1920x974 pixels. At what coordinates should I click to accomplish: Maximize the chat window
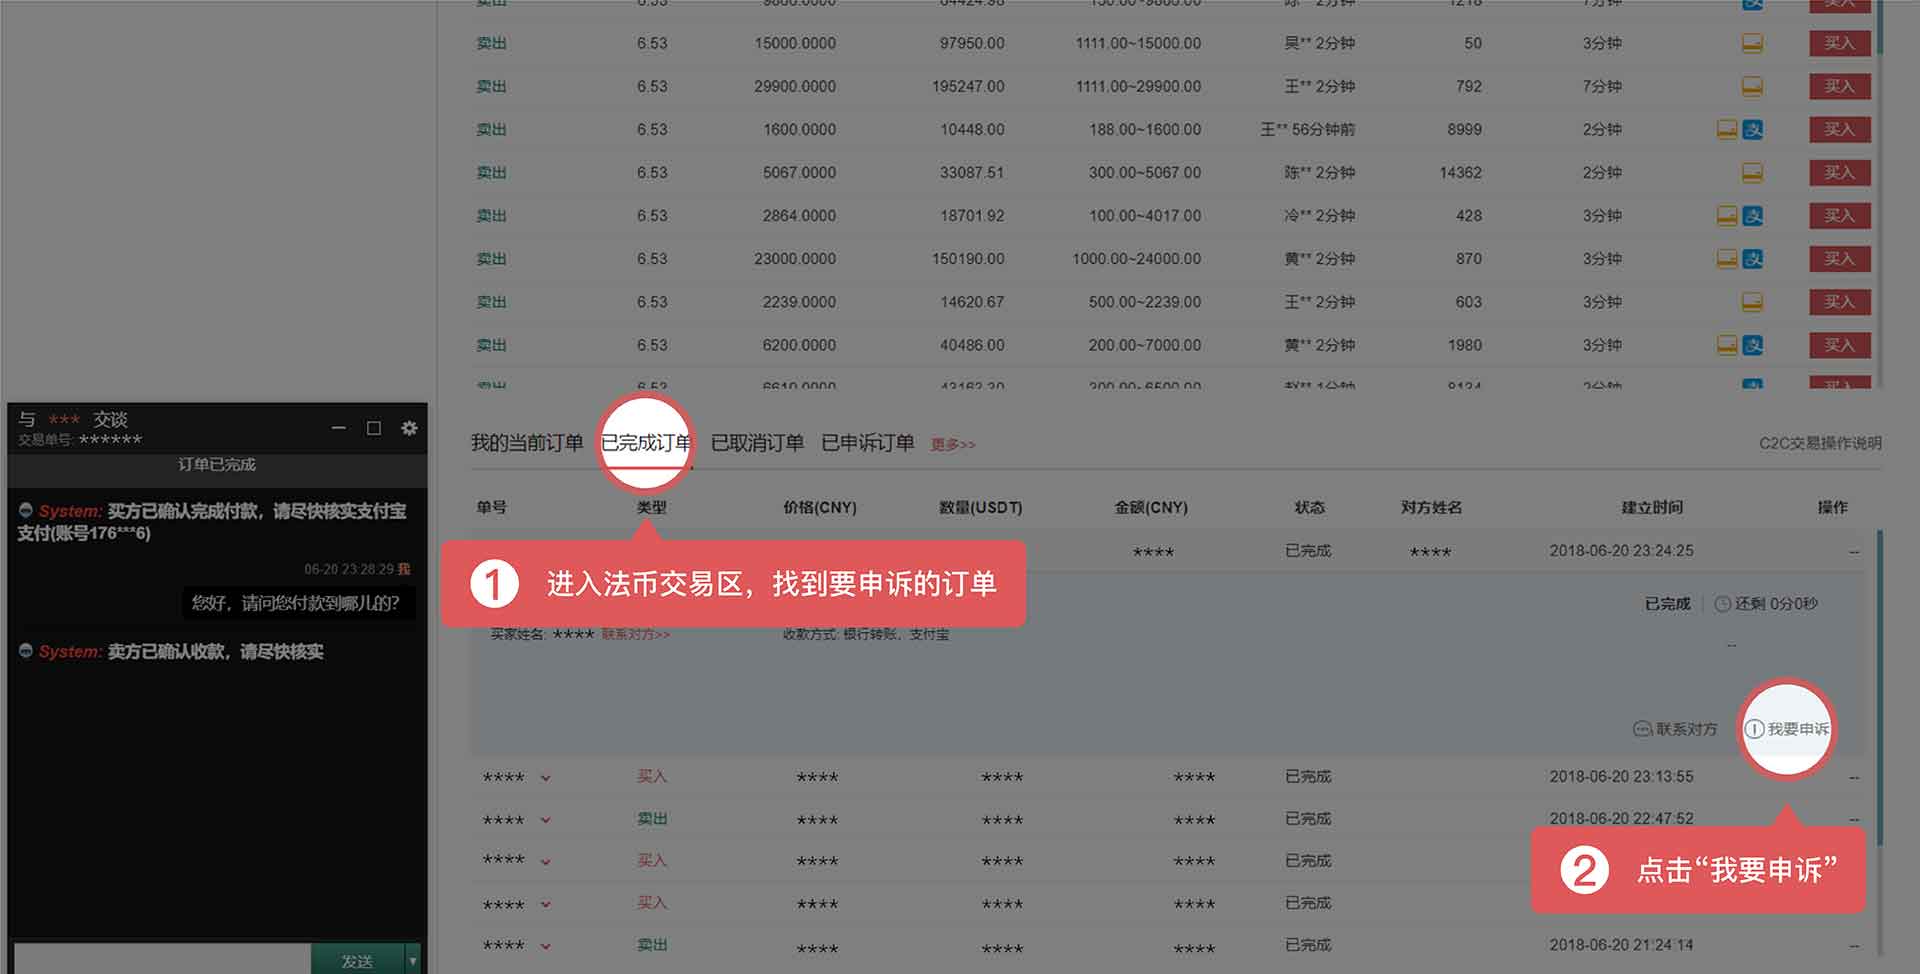coord(374,428)
